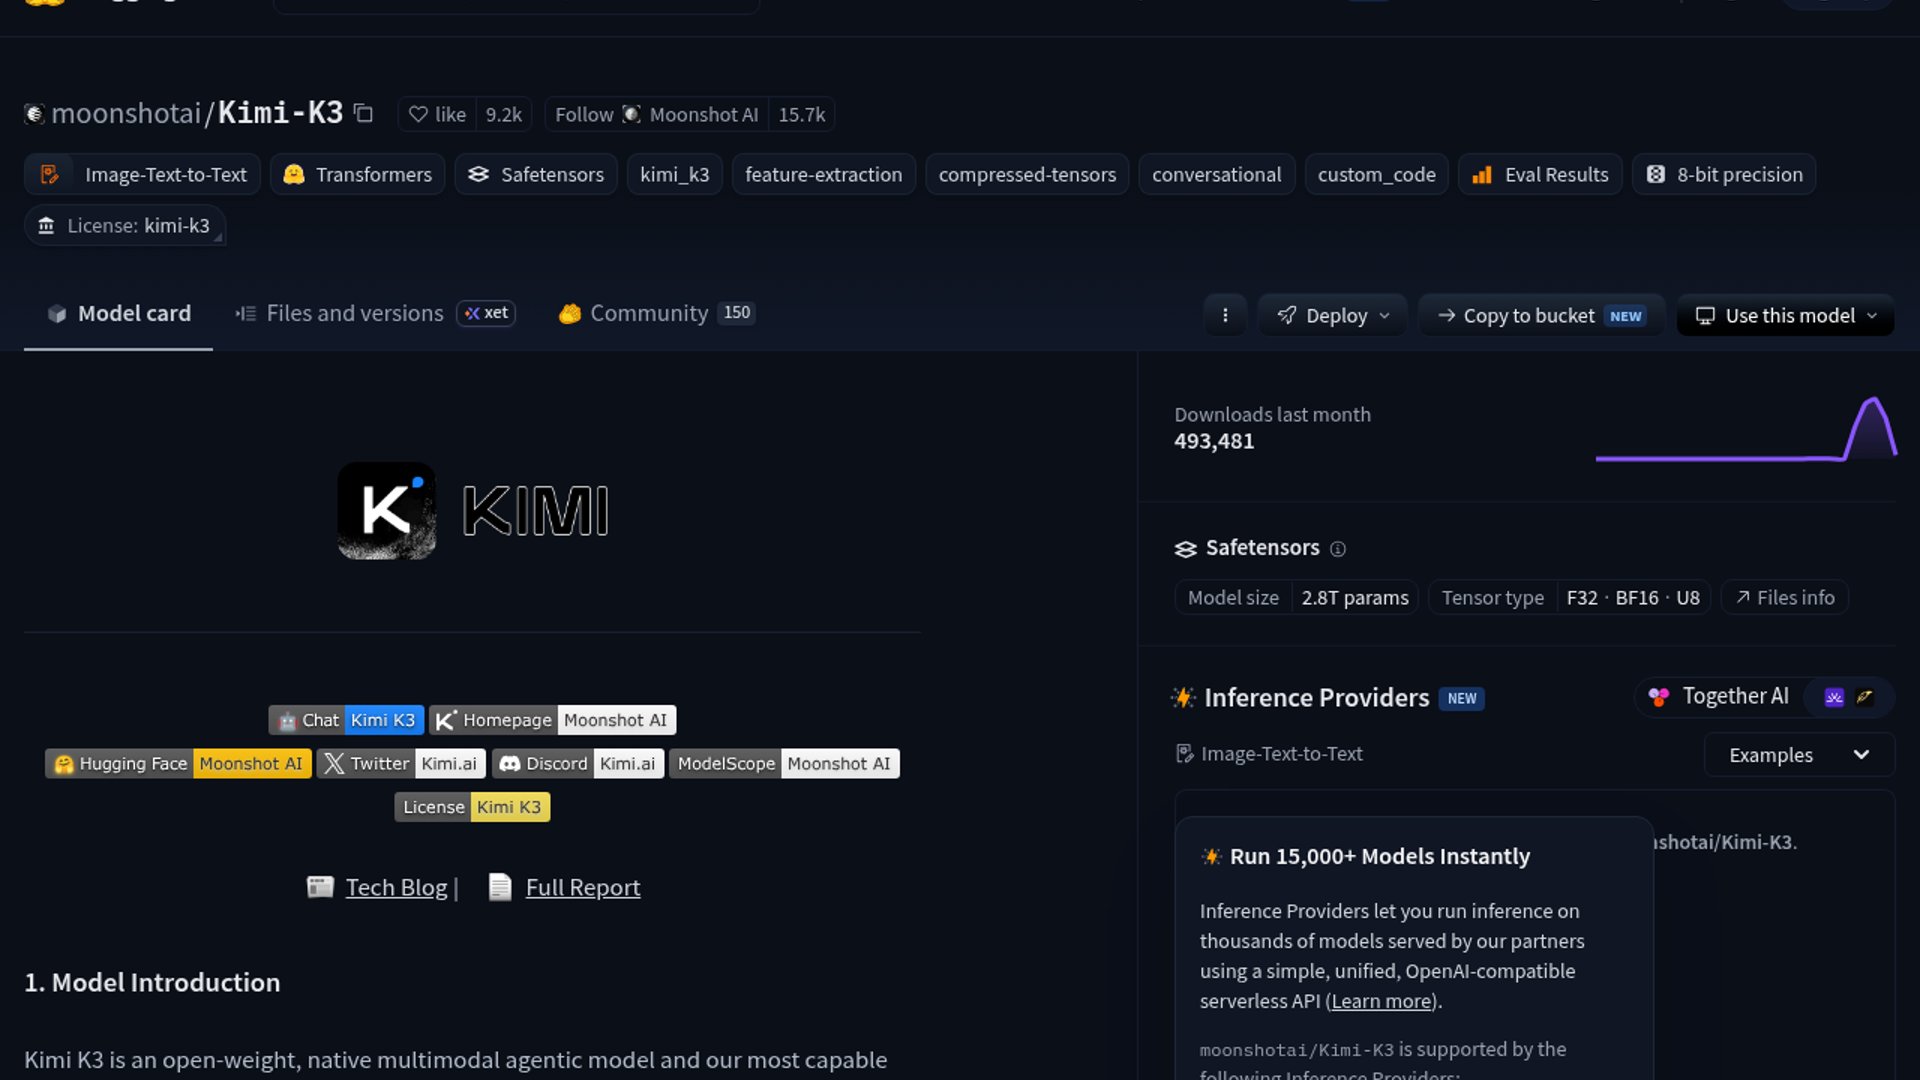Expand the Examples dropdown

[x=1799, y=755]
